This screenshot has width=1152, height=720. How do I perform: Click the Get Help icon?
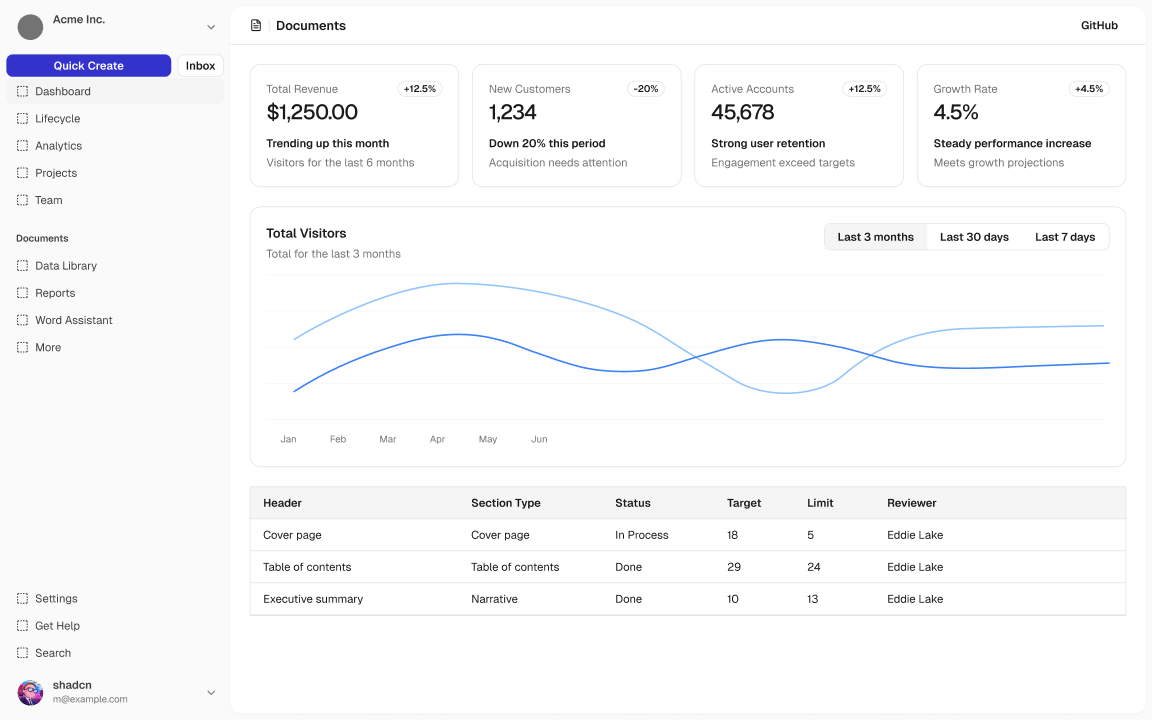click(23, 625)
